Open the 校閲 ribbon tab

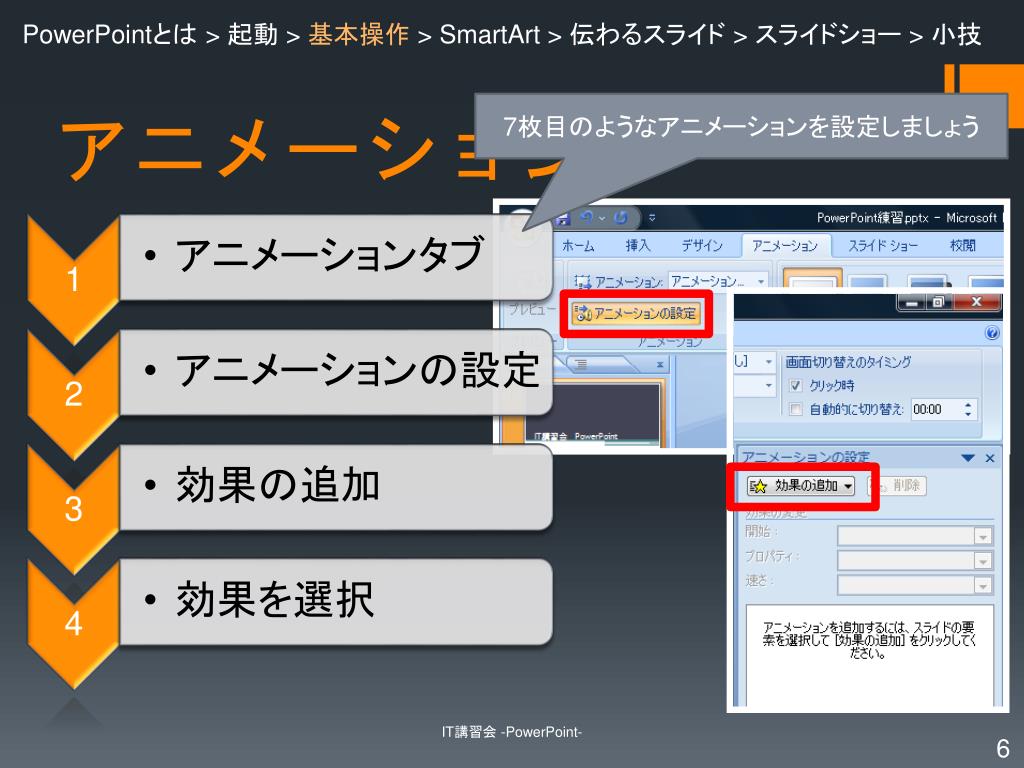coord(962,246)
